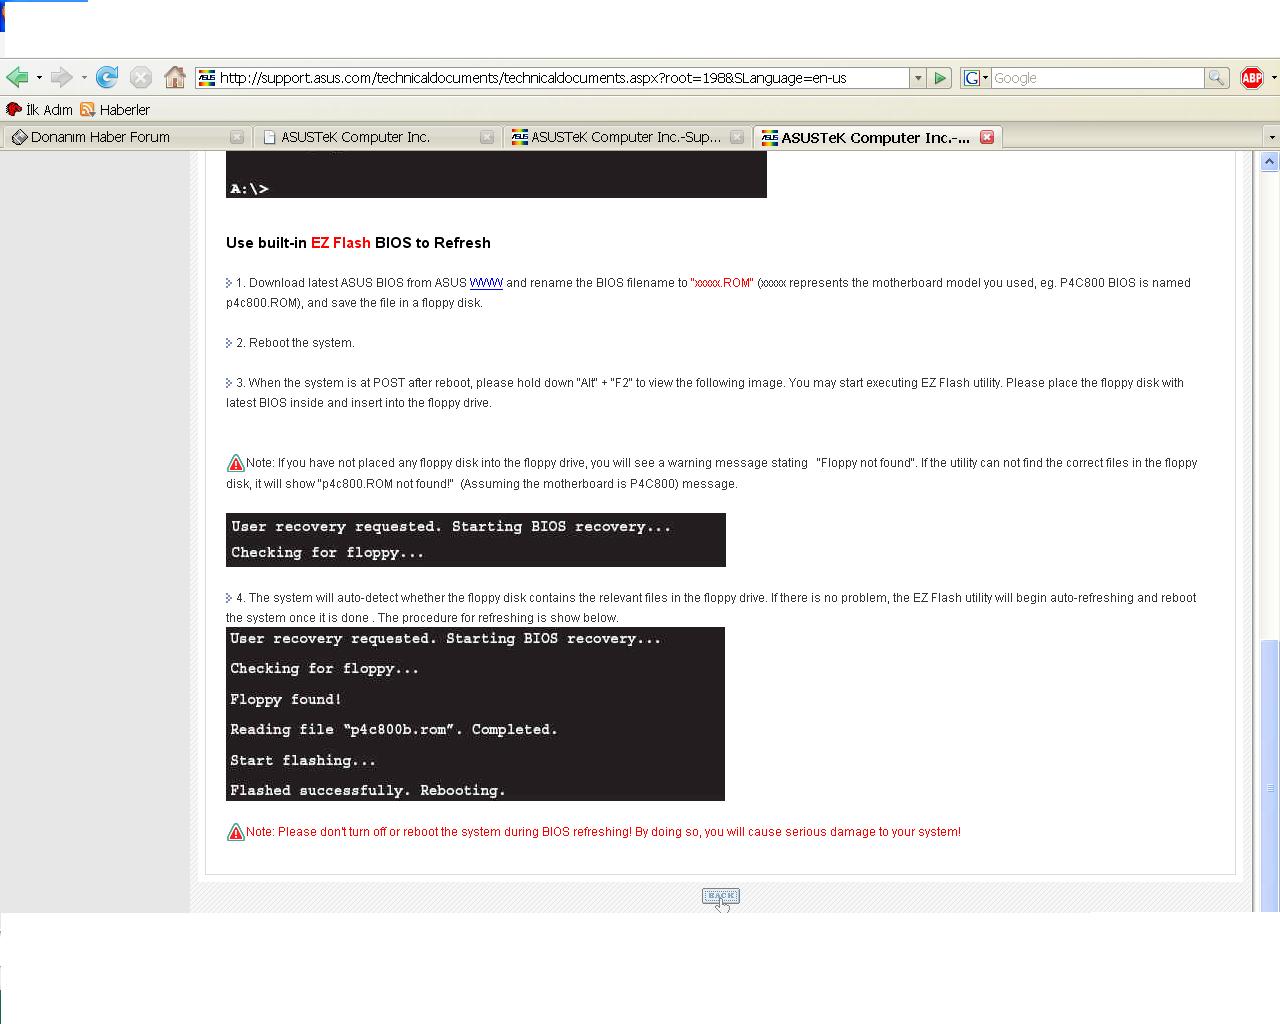
Task: Click the Forward navigation arrow
Action: [x=61, y=77]
